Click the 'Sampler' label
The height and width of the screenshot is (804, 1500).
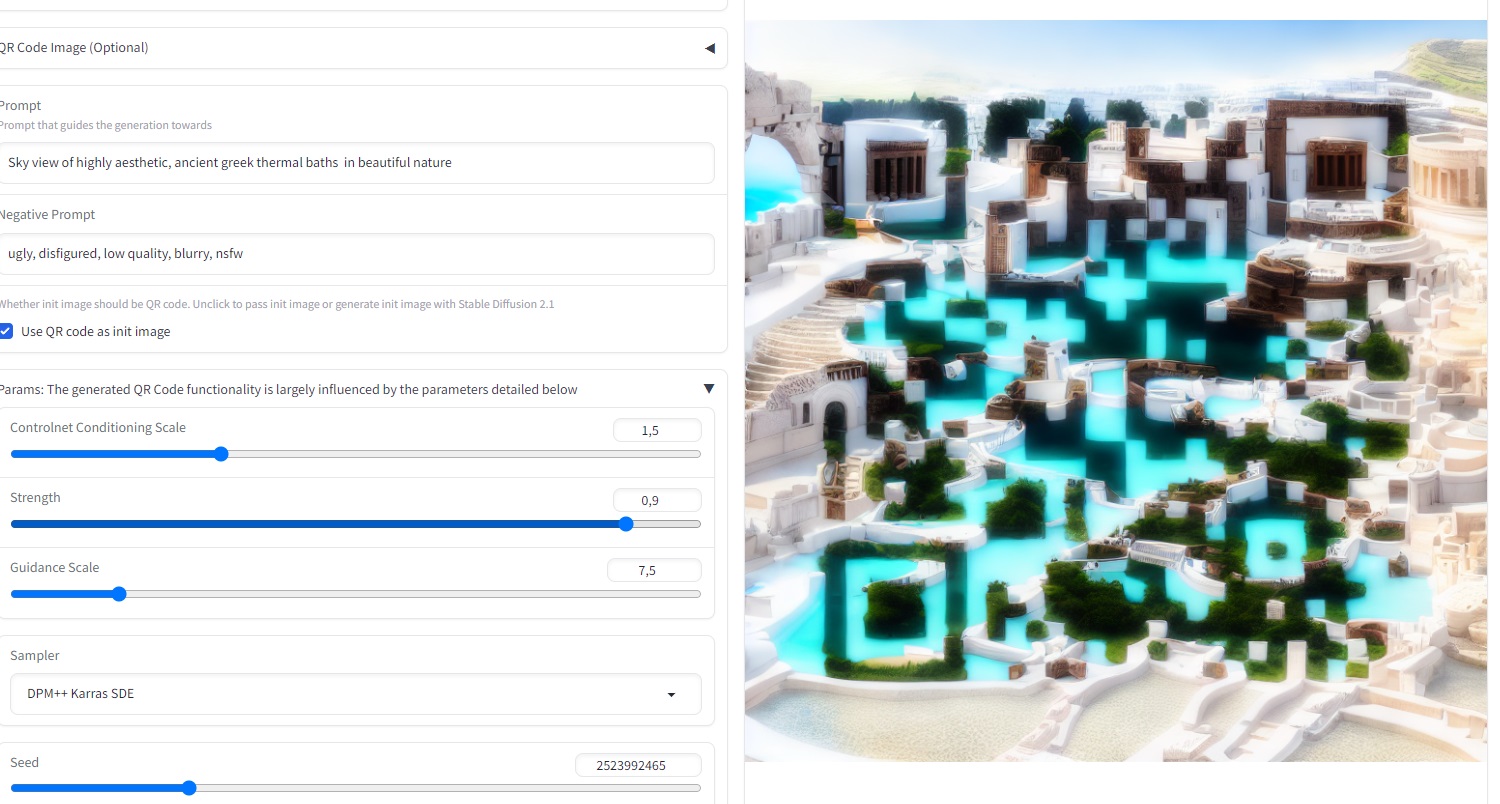coord(35,655)
